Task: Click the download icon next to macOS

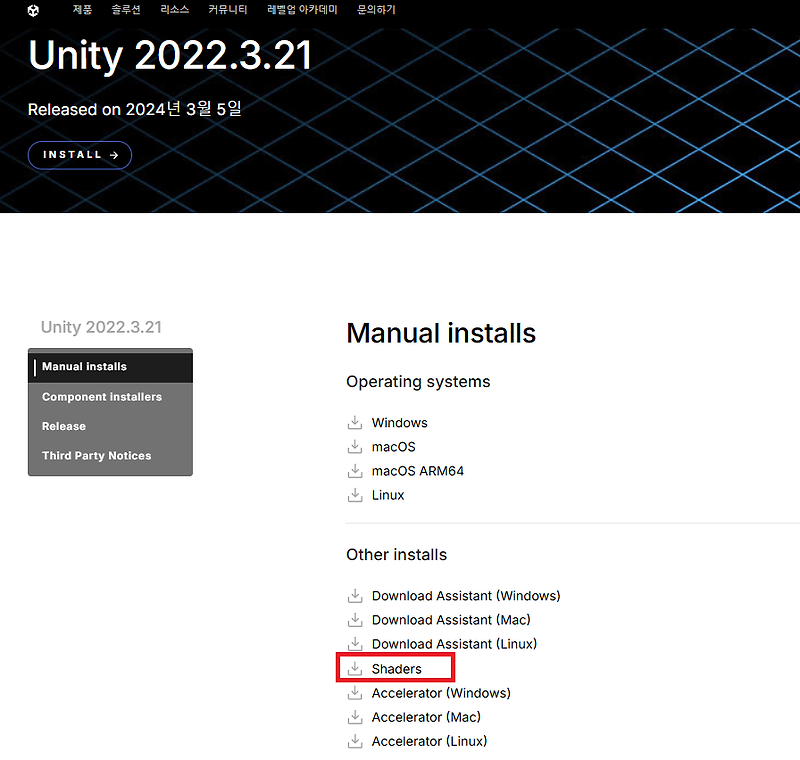Action: 355,446
